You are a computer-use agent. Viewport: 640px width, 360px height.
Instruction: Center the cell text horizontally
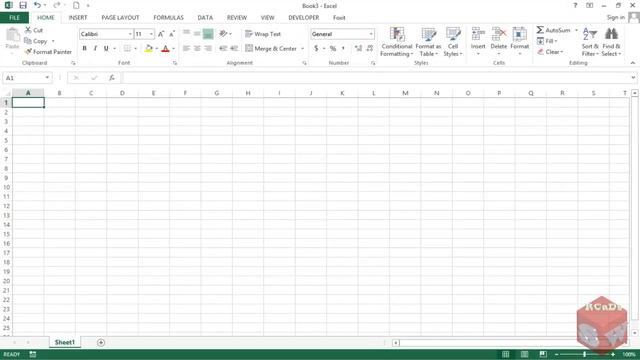pos(197,49)
